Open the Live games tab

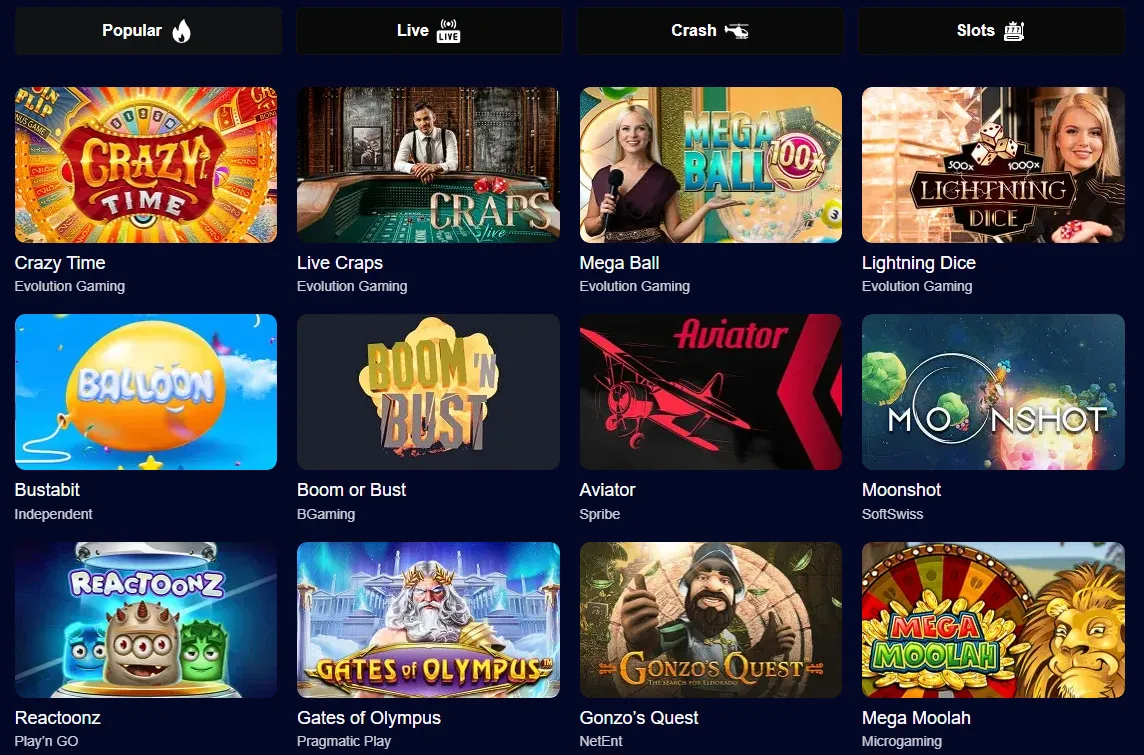[429, 31]
